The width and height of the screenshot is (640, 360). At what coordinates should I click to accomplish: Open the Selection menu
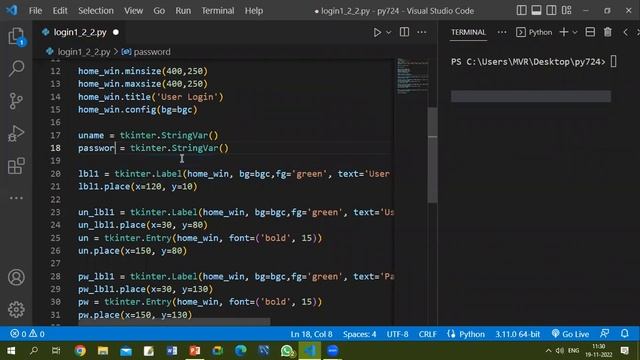click(x=96, y=11)
